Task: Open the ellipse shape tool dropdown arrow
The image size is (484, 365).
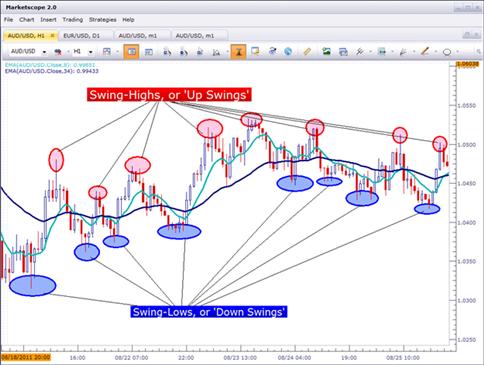Action: [457, 52]
